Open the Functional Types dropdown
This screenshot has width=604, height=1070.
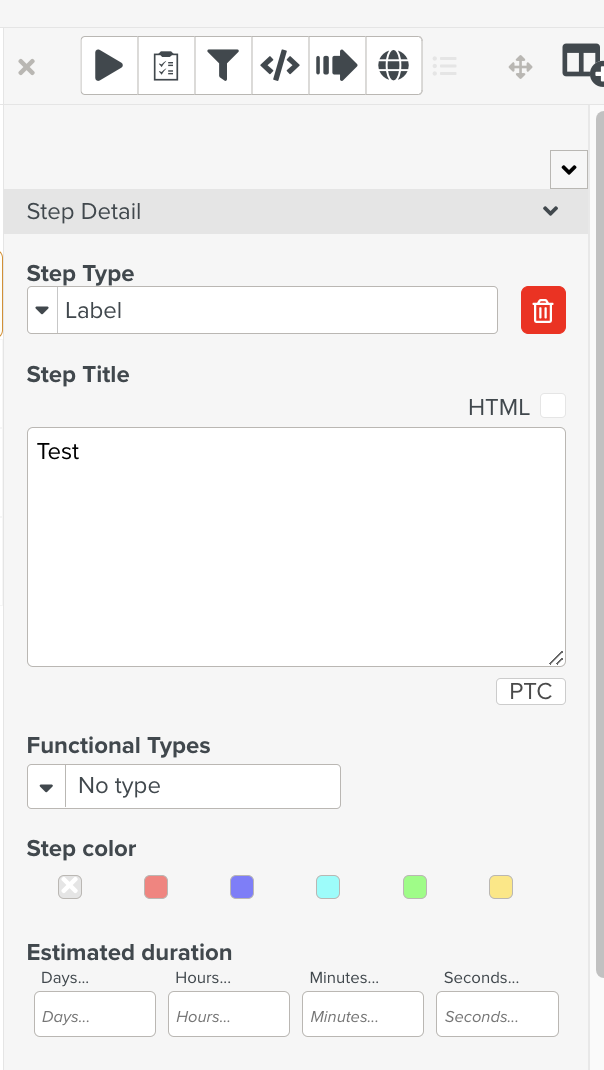46,786
